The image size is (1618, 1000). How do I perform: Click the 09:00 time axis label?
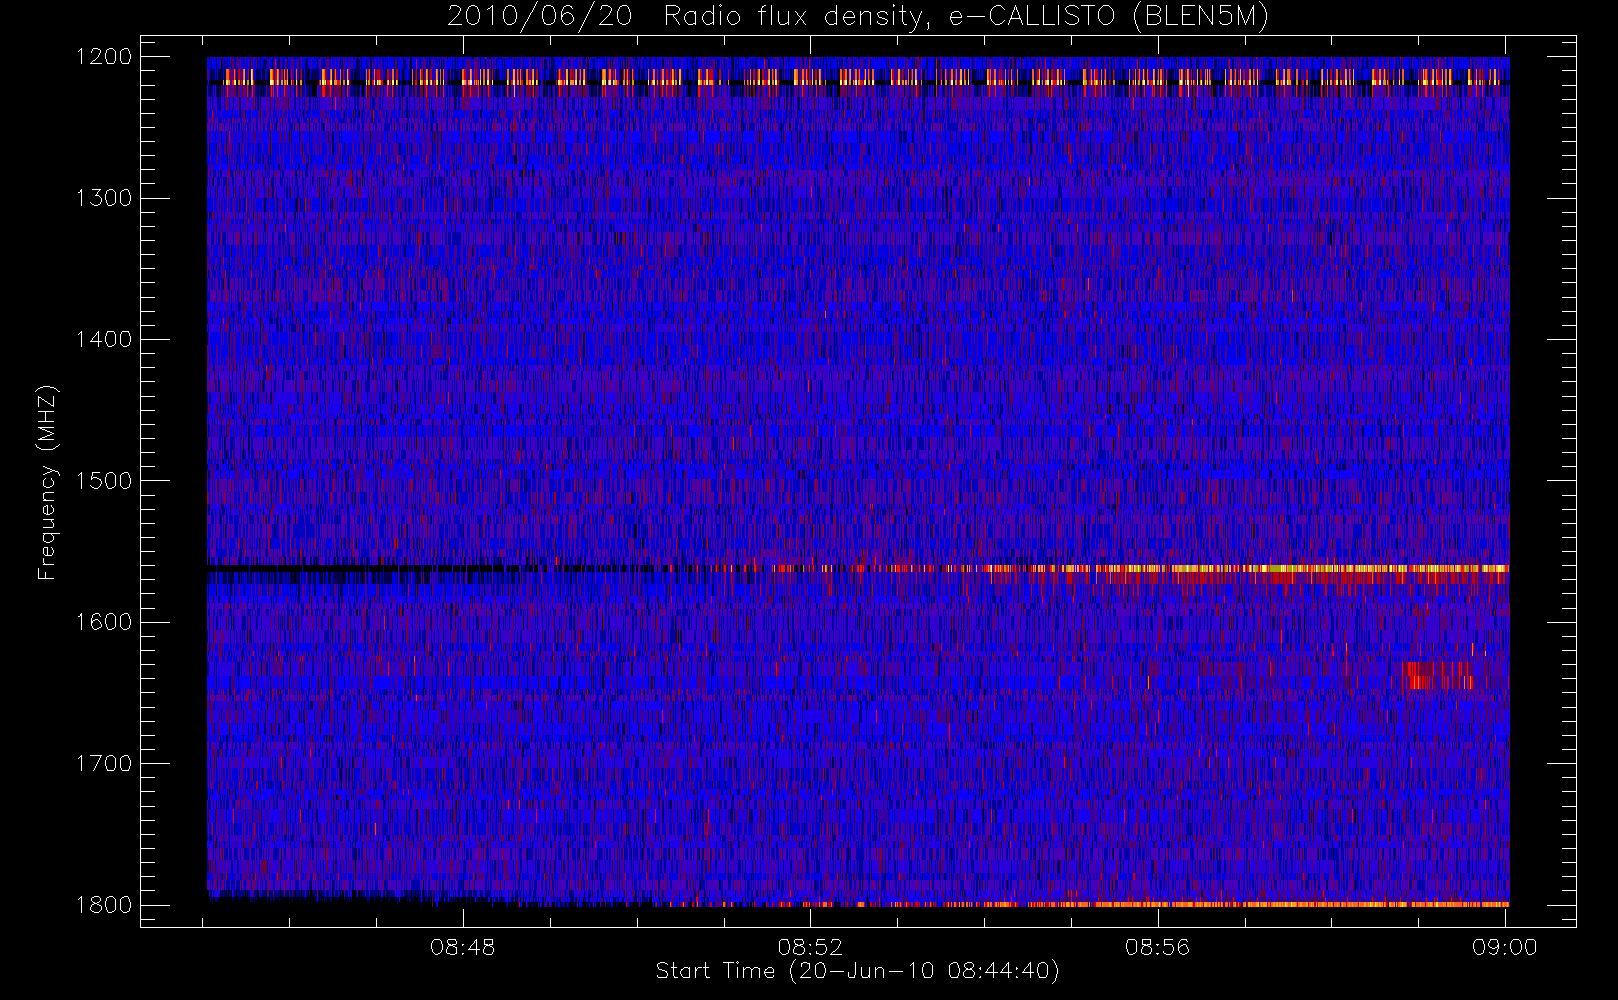click(x=1505, y=947)
